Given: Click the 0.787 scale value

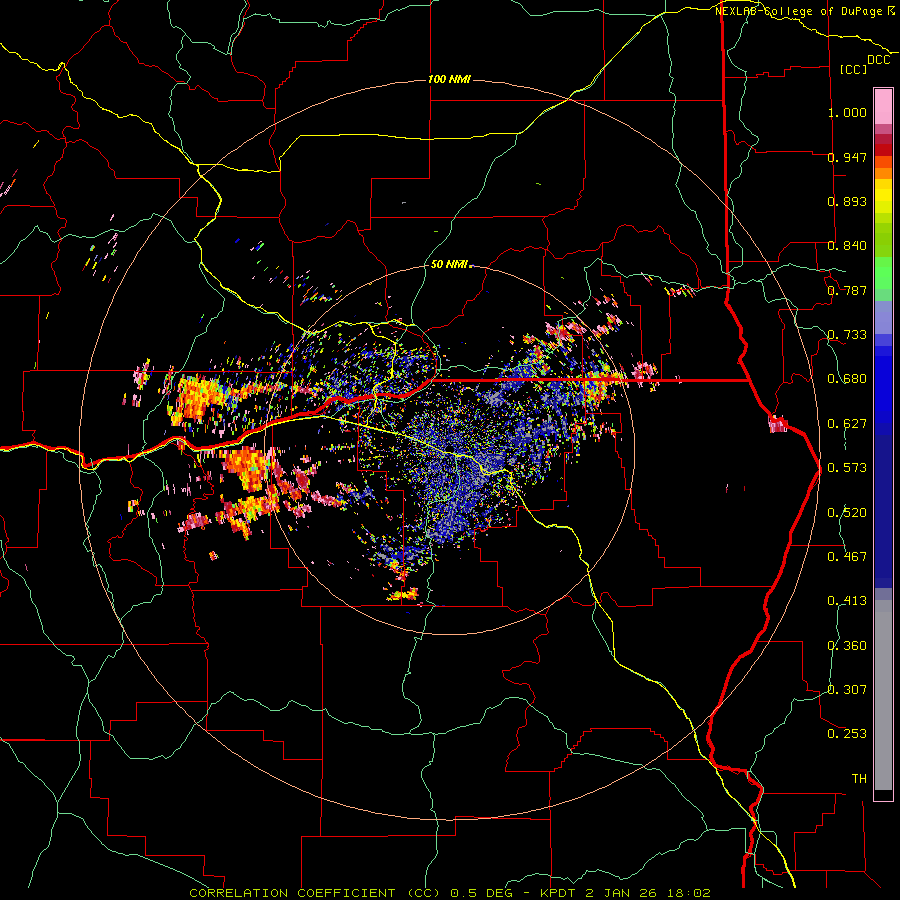Looking at the screenshot, I should (x=847, y=290).
